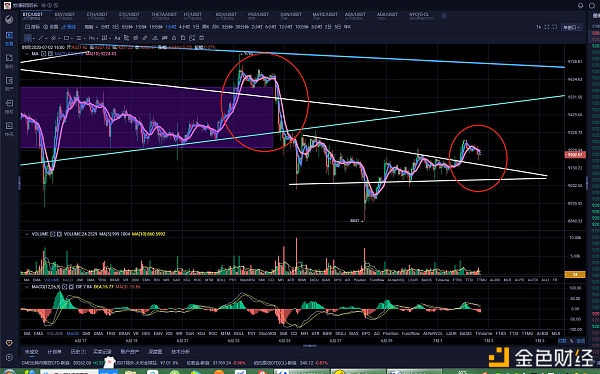Remove the MACD indicator with X icon

pyautogui.click(x=71, y=287)
